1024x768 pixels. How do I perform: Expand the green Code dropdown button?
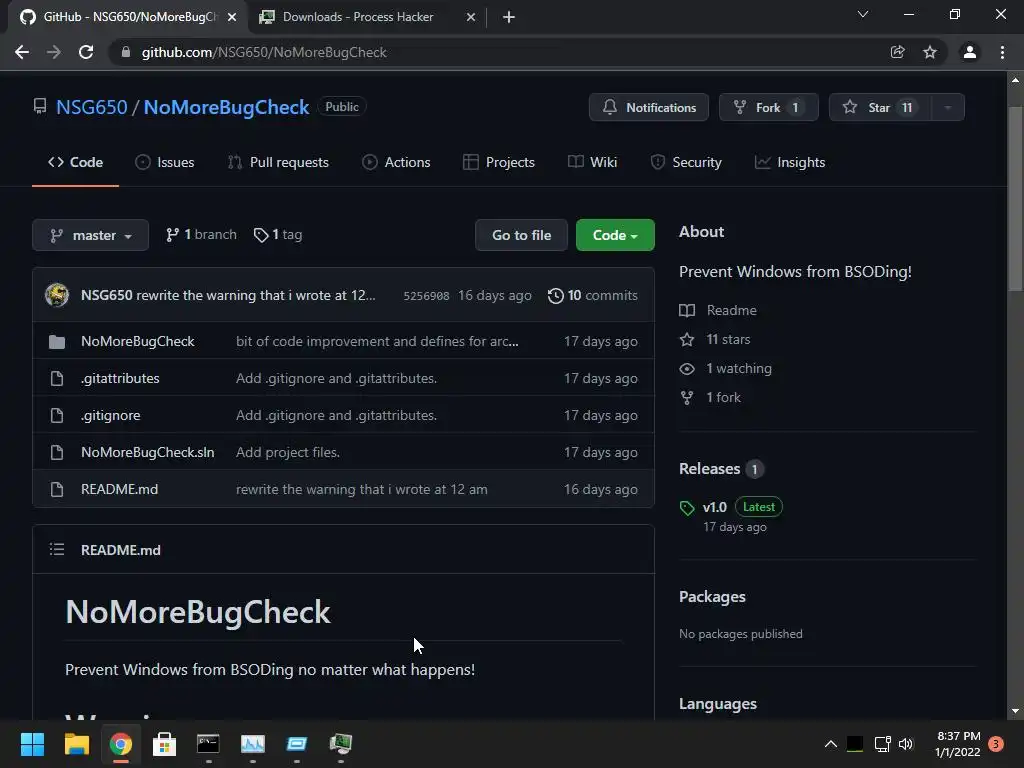(x=615, y=235)
